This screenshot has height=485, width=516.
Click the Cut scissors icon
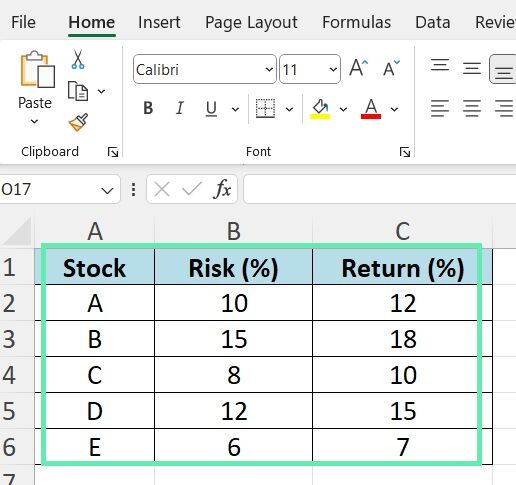pyautogui.click(x=78, y=59)
